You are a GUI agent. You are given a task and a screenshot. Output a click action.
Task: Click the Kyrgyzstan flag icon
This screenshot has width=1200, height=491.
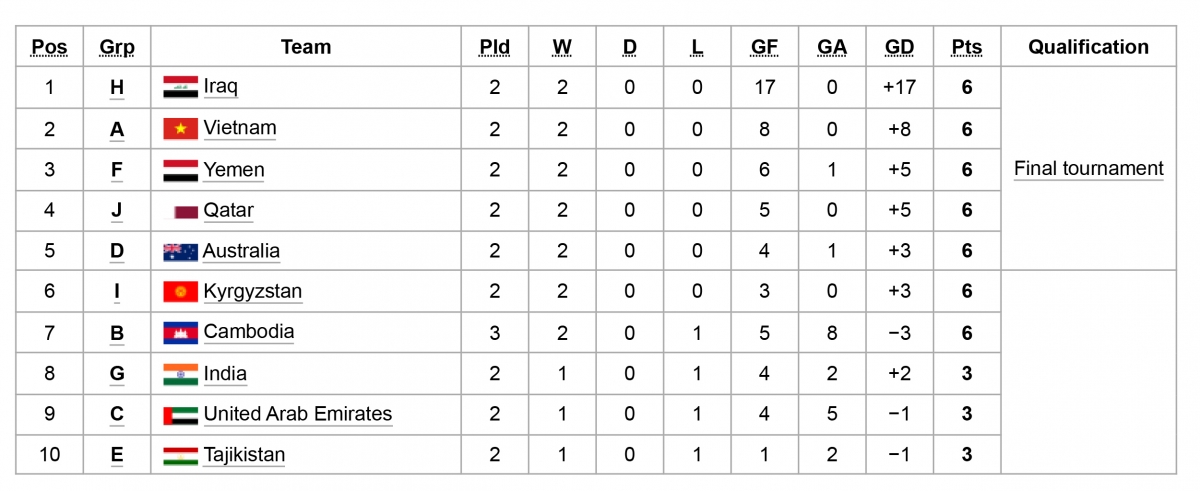click(181, 292)
